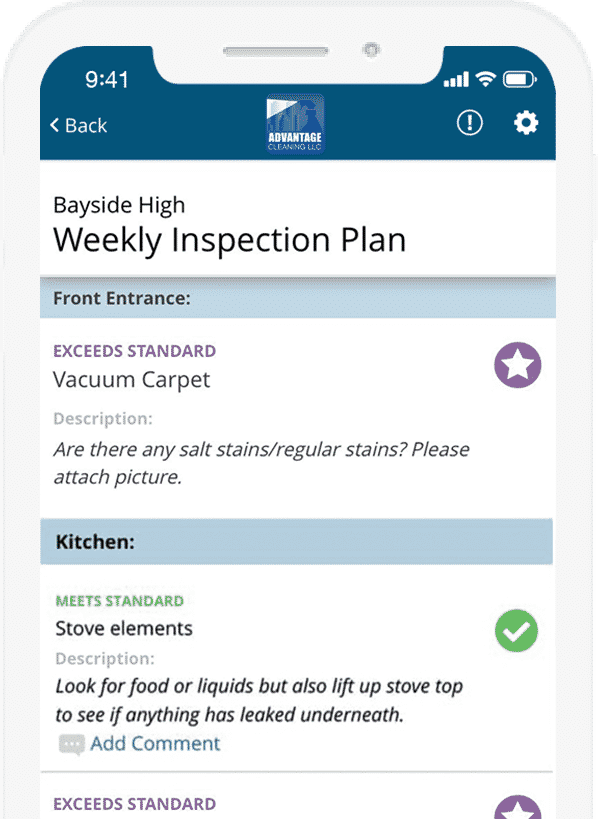This screenshot has width=598, height=819.
Task: Click the comment bubble icon
Action: point(72,744)
